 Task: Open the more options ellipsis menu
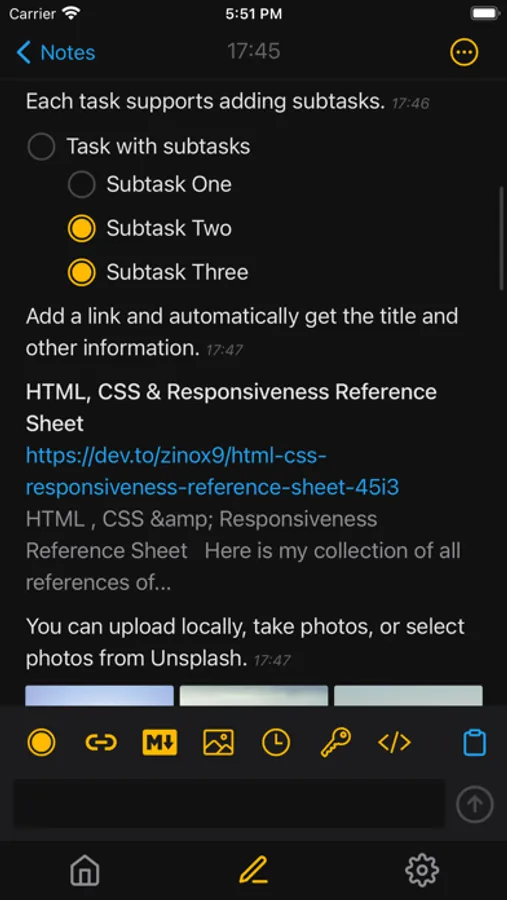464,53
